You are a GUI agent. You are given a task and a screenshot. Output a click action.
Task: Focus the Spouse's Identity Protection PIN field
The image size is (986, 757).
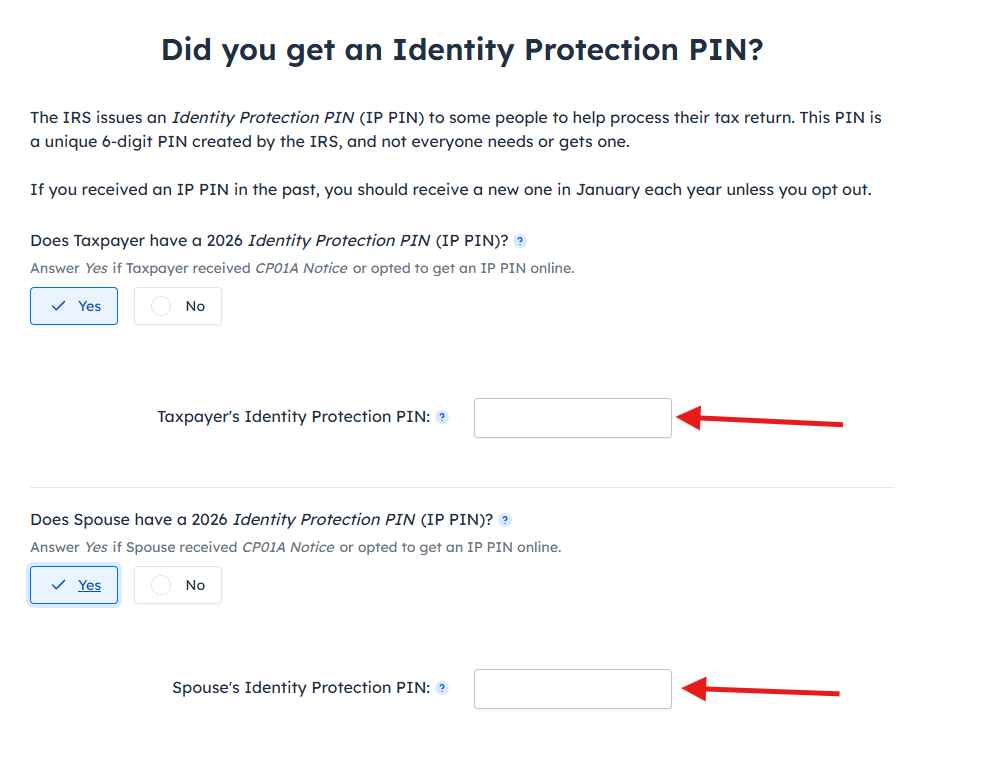(x=572, y=689)
